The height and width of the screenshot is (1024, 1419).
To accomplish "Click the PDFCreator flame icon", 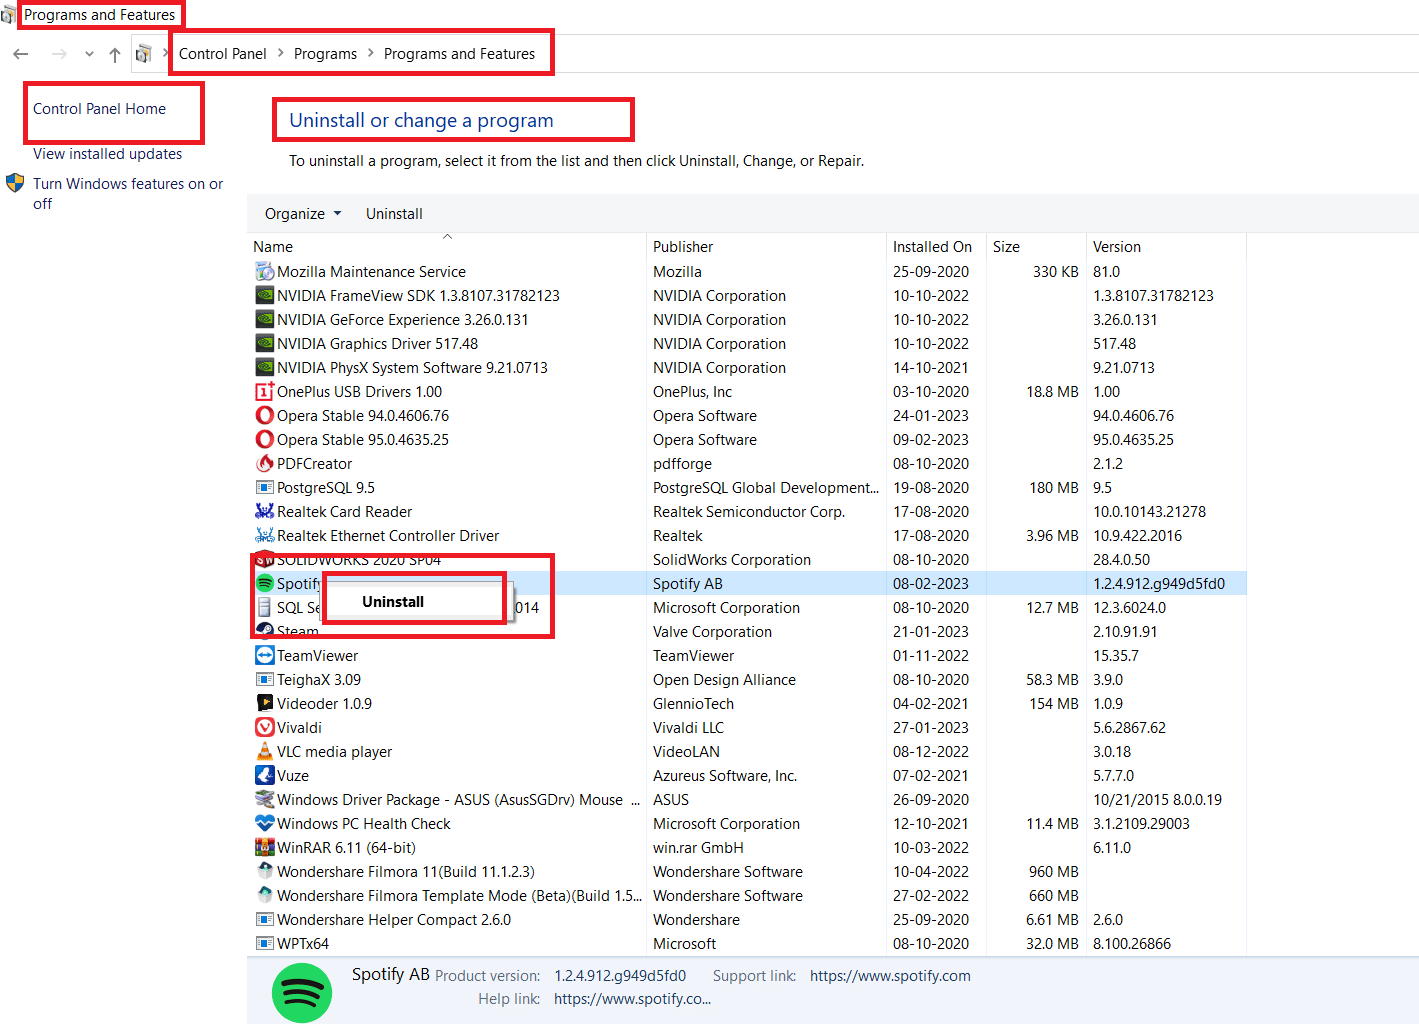I will [x=265, y=464].
